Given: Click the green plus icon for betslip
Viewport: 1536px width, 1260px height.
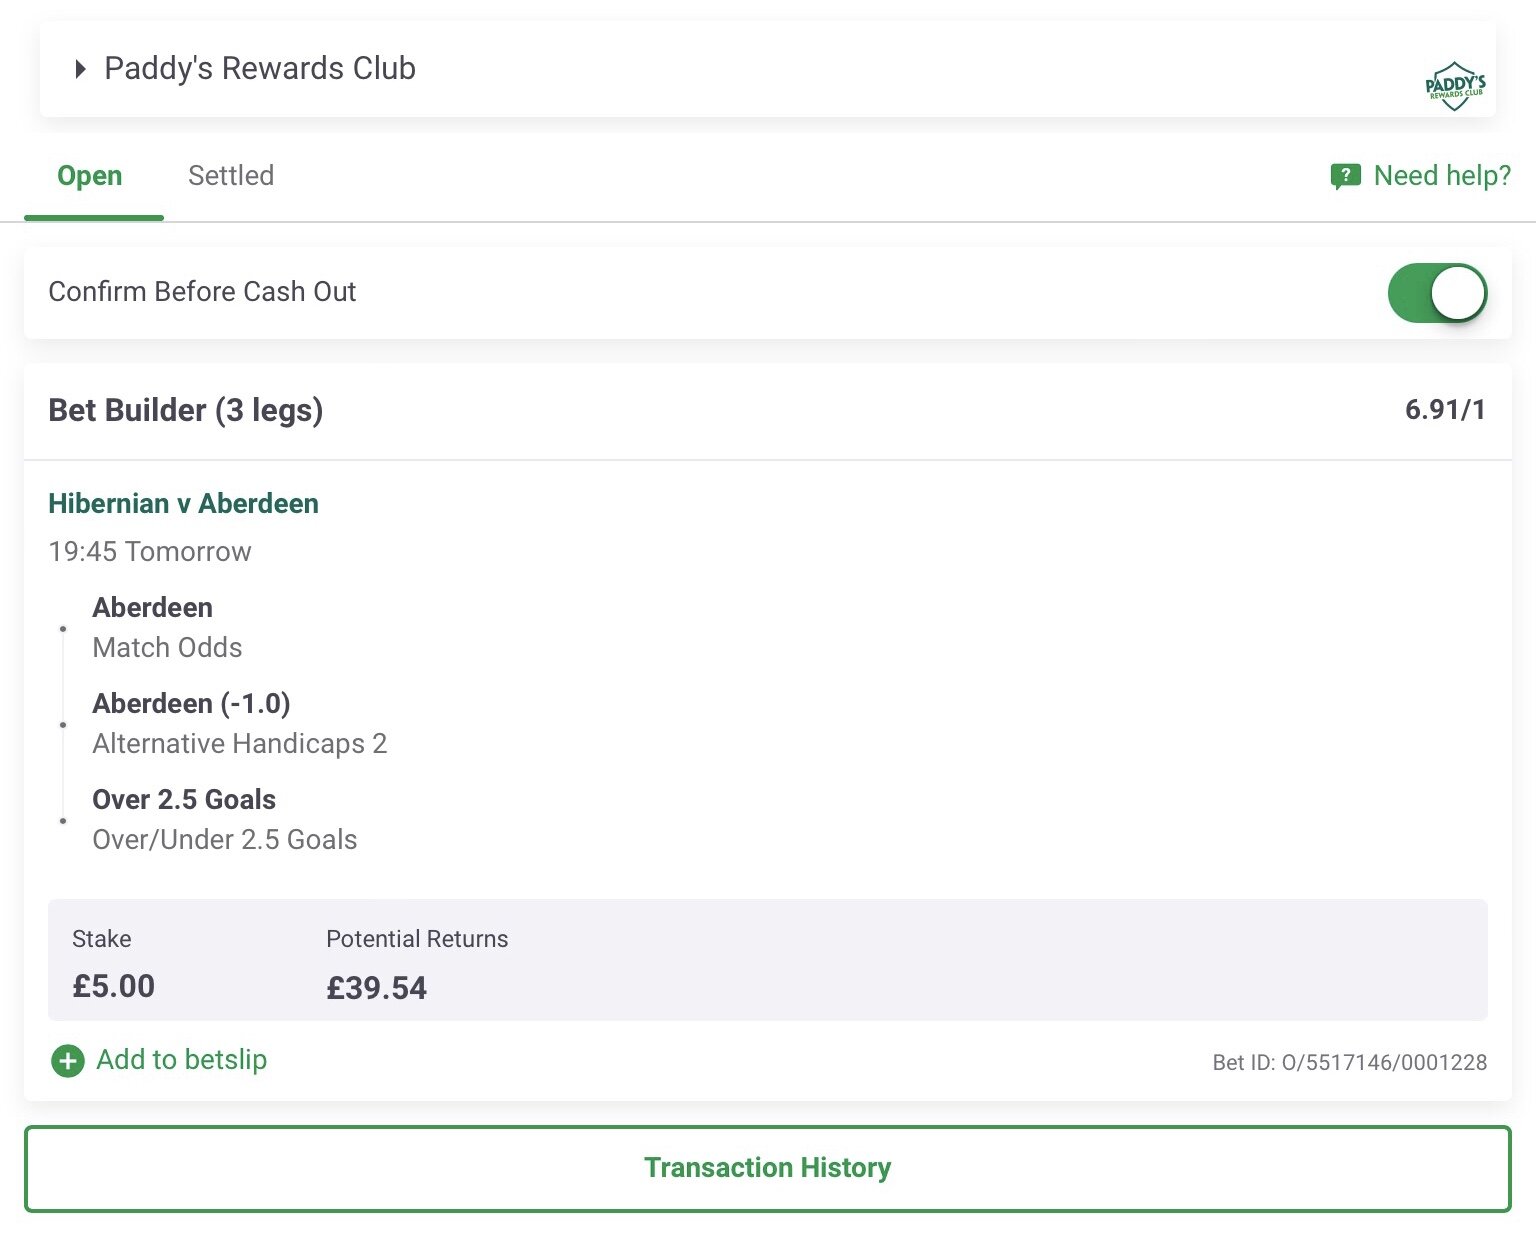Looking at the screenshot, I should pyautogui.click(x=68, y=1061).
